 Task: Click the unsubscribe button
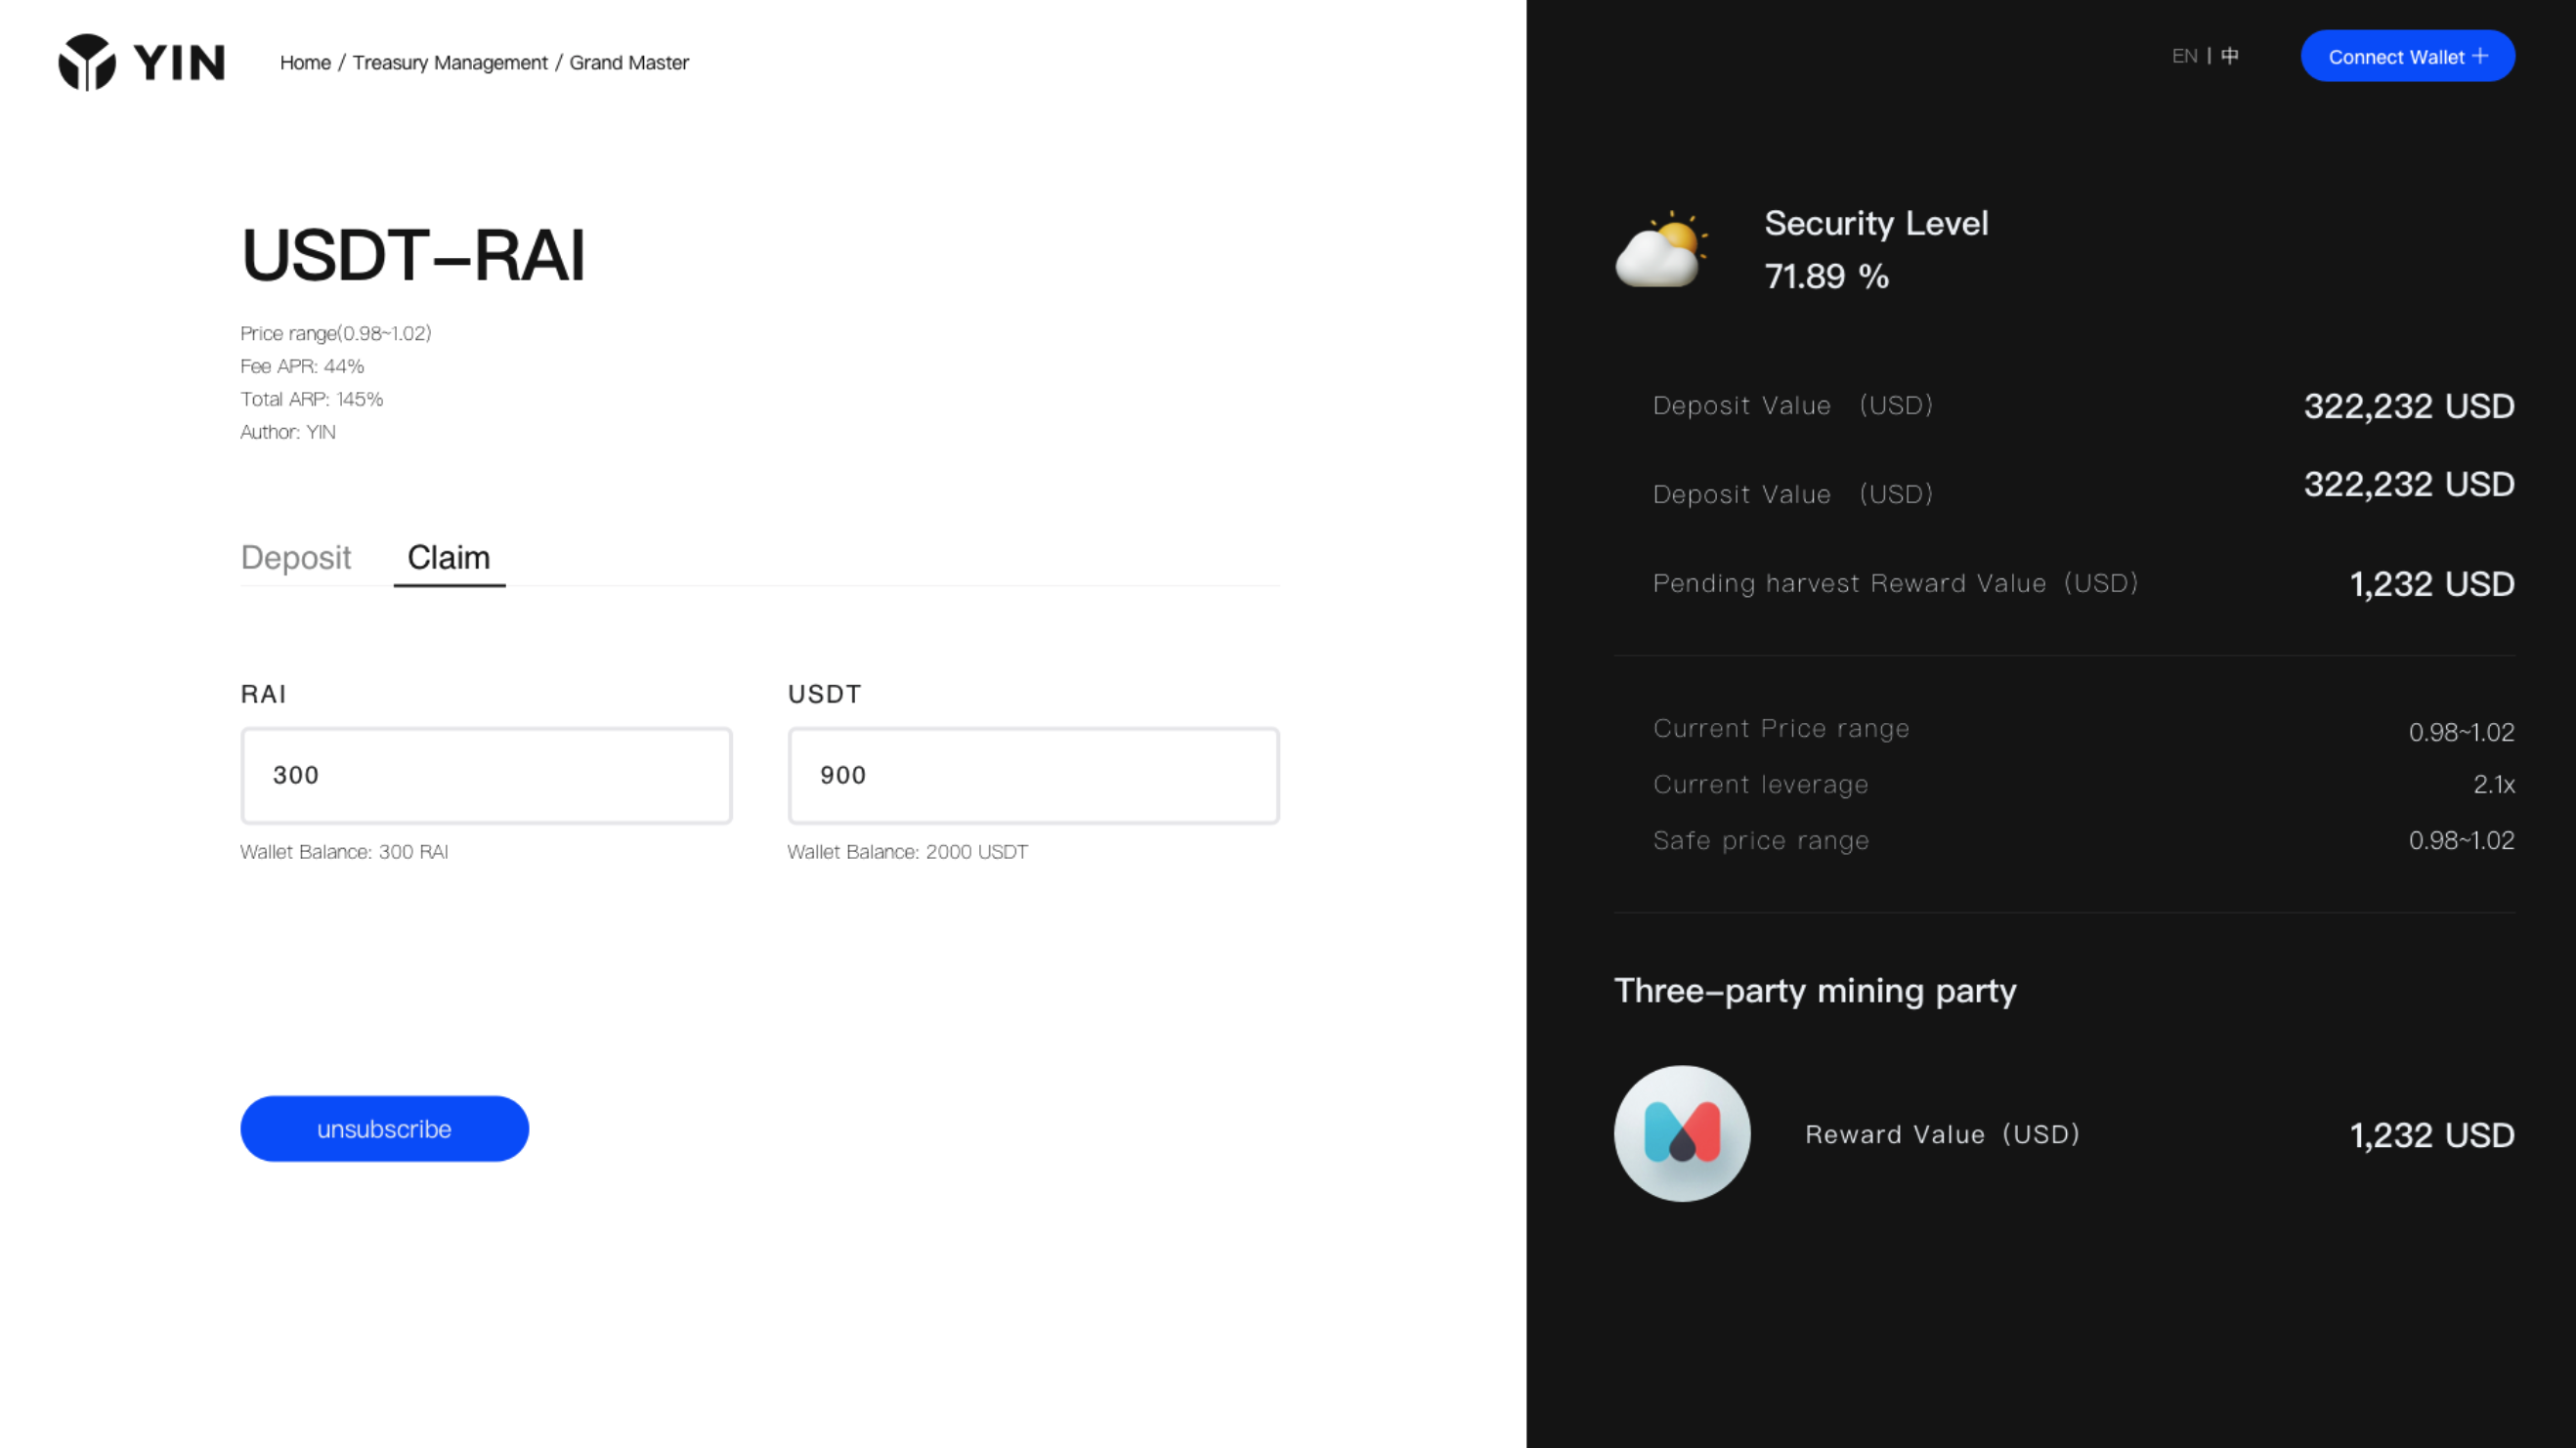pos(384,1128)
